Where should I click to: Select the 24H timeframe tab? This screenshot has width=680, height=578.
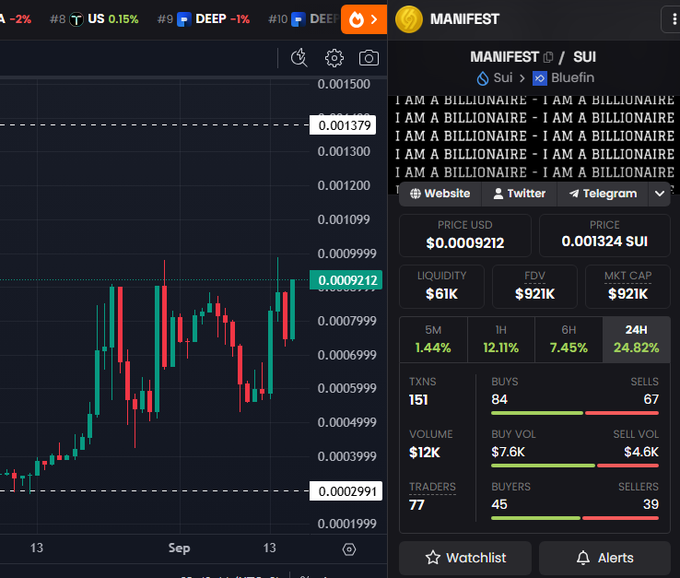(x=636, y=339)
